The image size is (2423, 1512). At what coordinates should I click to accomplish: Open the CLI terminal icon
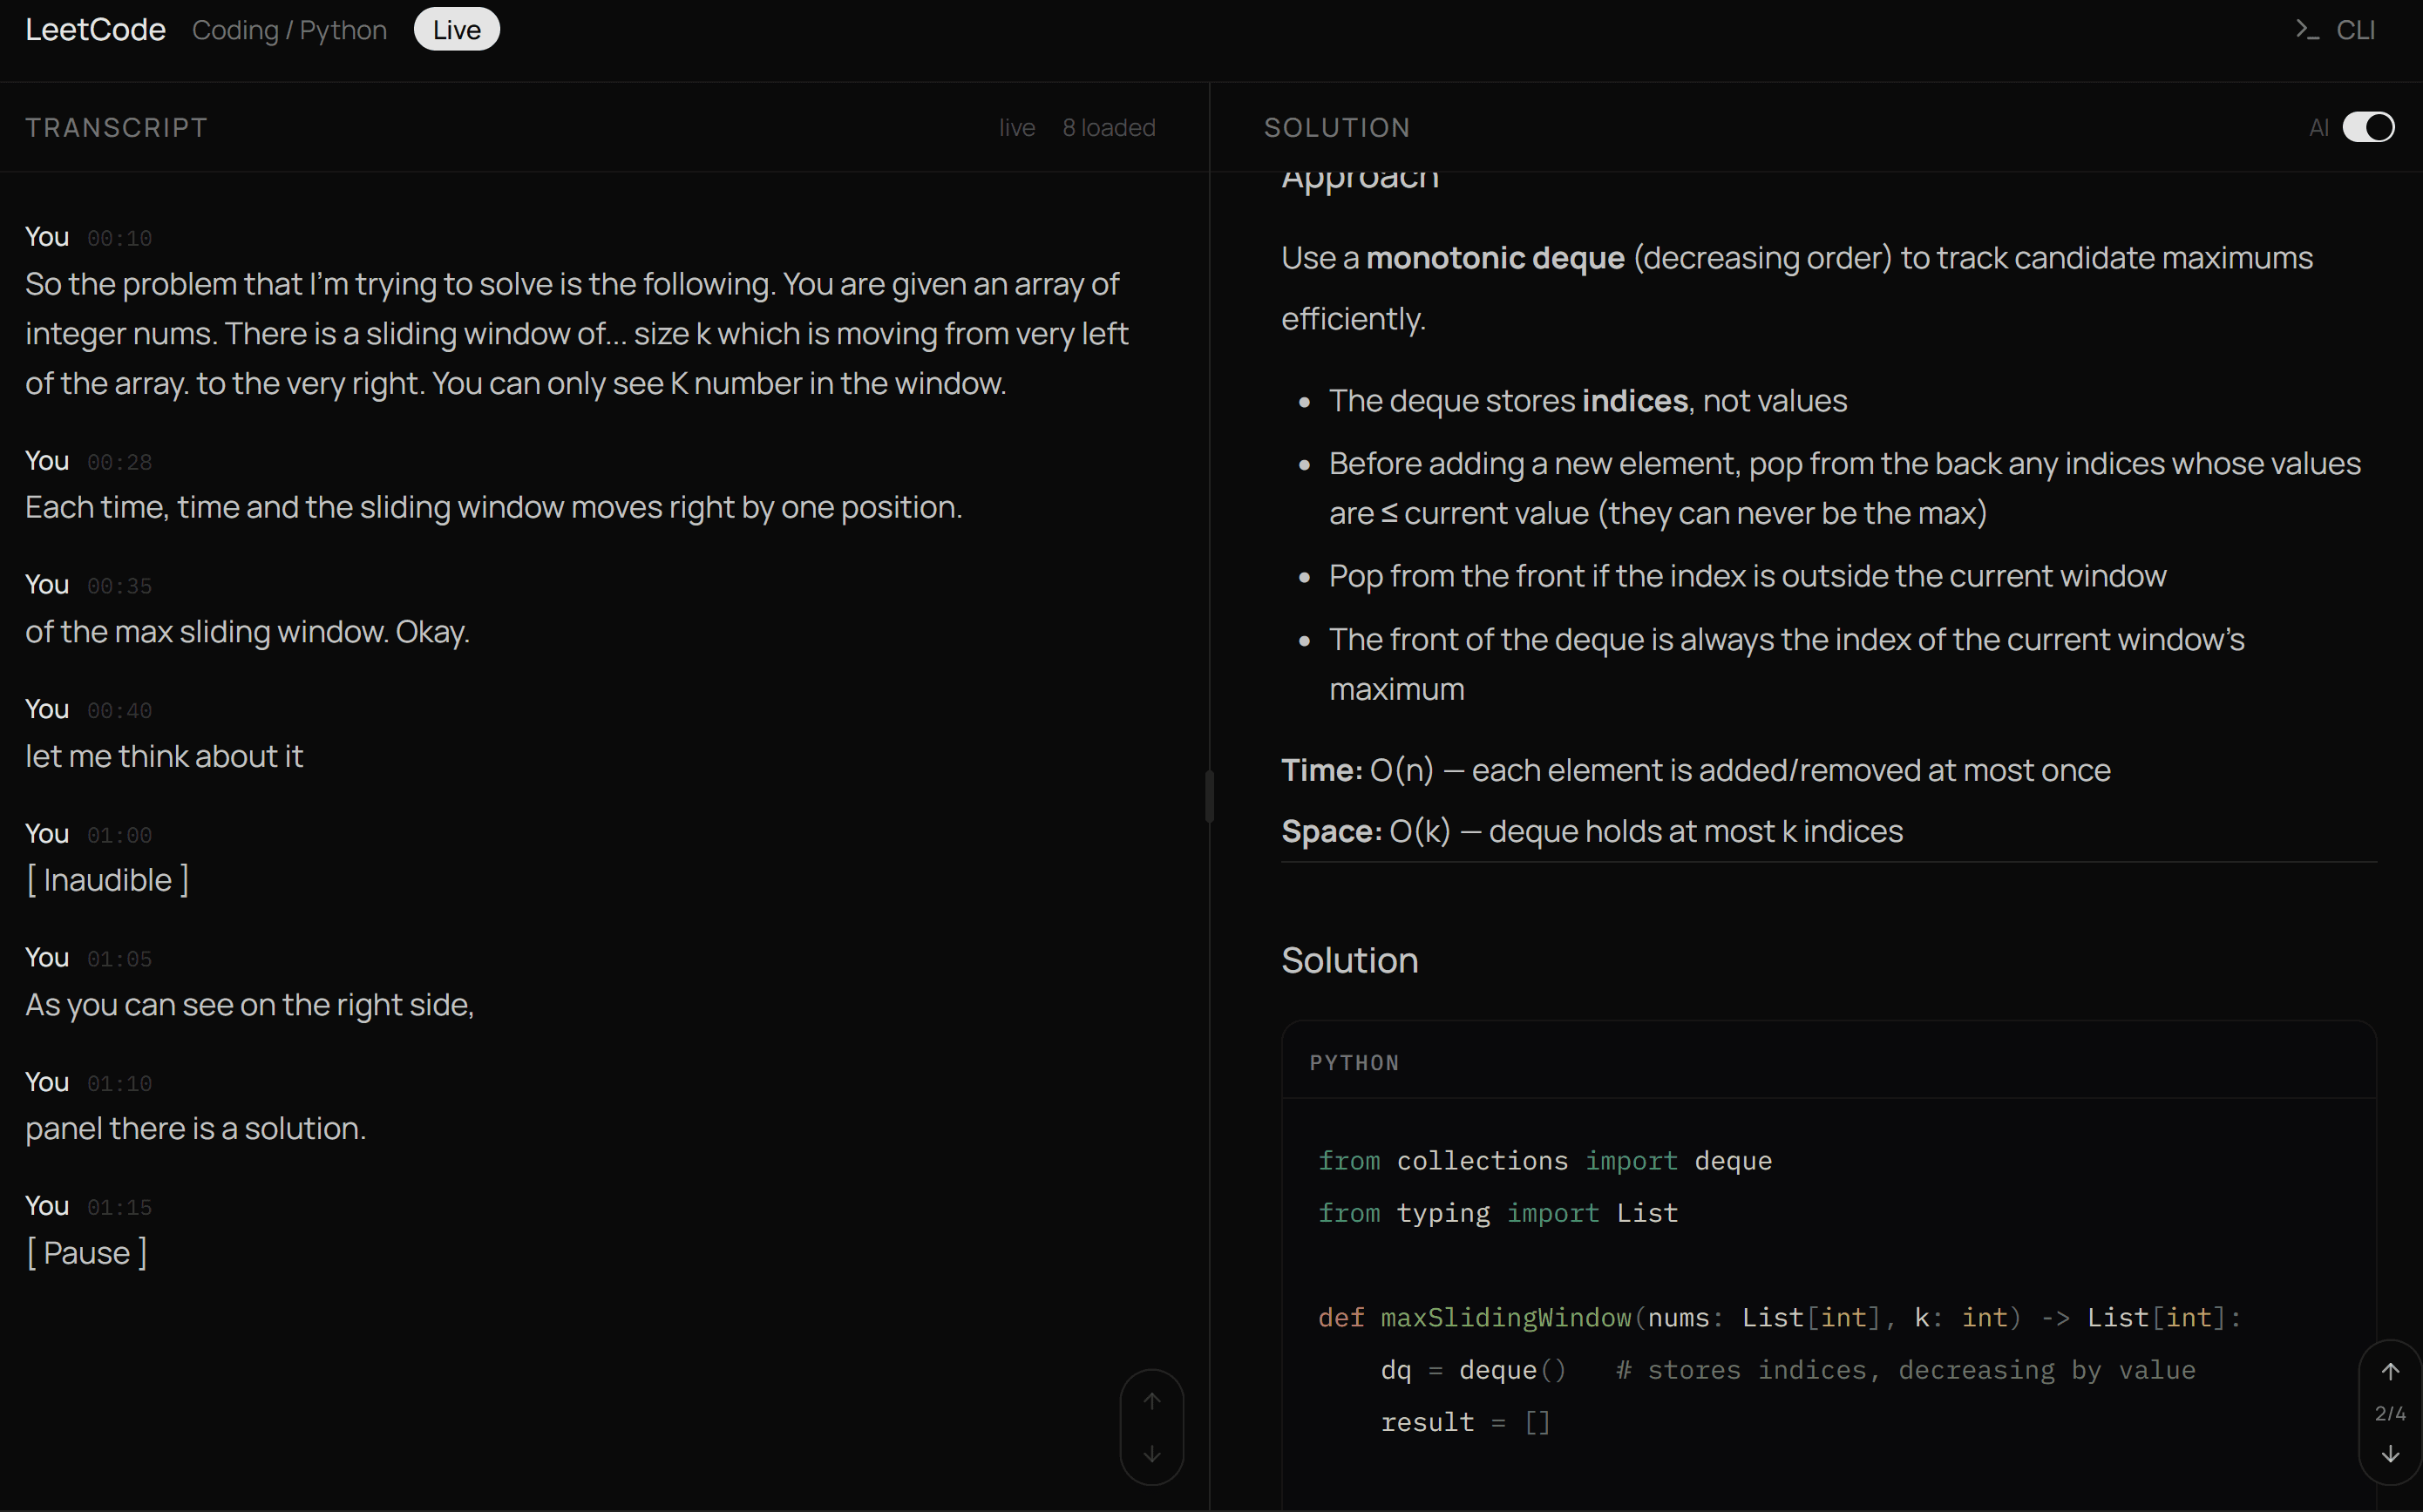point(2334,30)
